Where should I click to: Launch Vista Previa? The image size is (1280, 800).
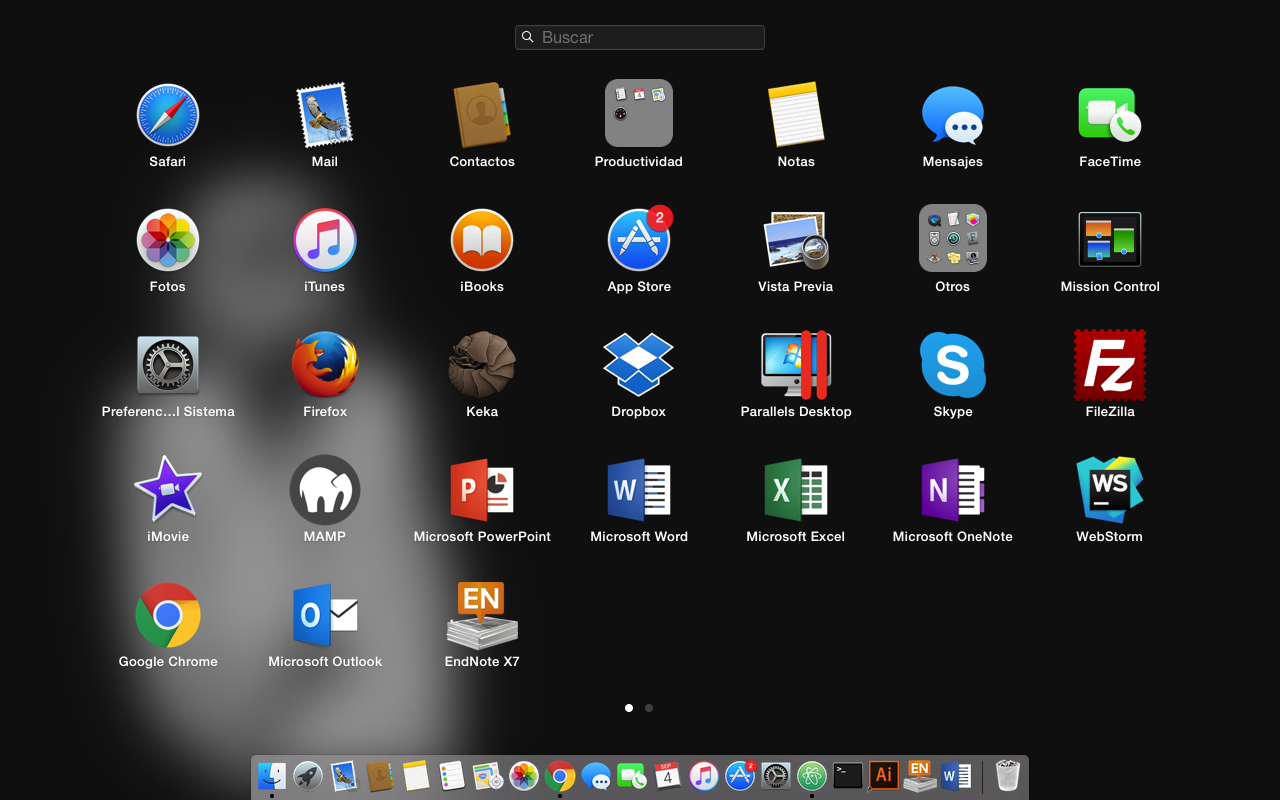click(x=796, y=240)
